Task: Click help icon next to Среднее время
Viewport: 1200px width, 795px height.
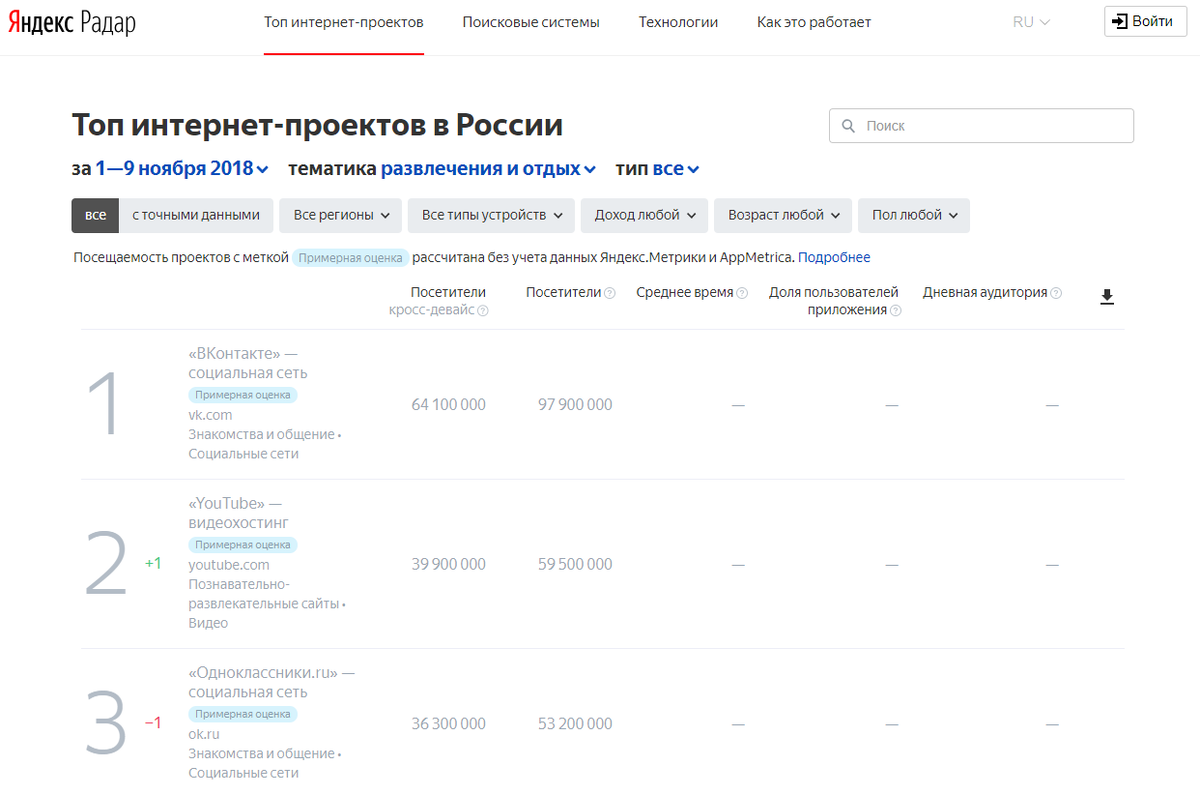Action: pyautogui.click(x=742, y=293)
